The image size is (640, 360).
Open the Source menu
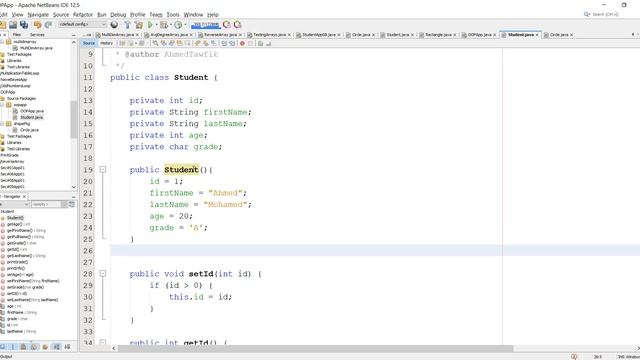point(61,14)
